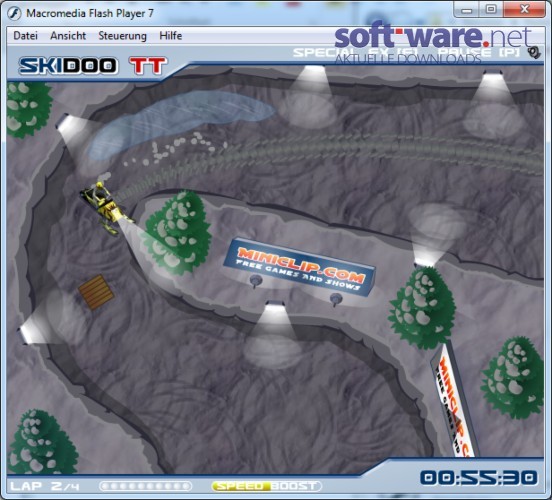The height and width of the screenshot is (500, 552).
Task: Toggle Special FX option
Action: (x=356, y=53)
